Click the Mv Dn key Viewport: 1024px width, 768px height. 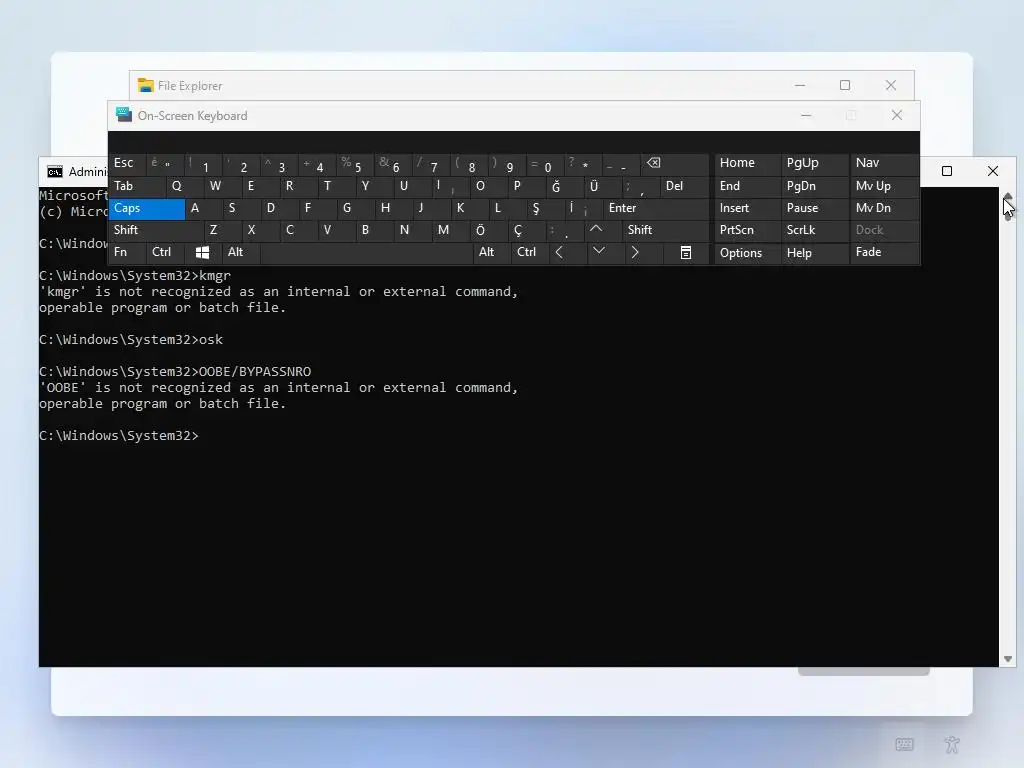pos(884,208)
